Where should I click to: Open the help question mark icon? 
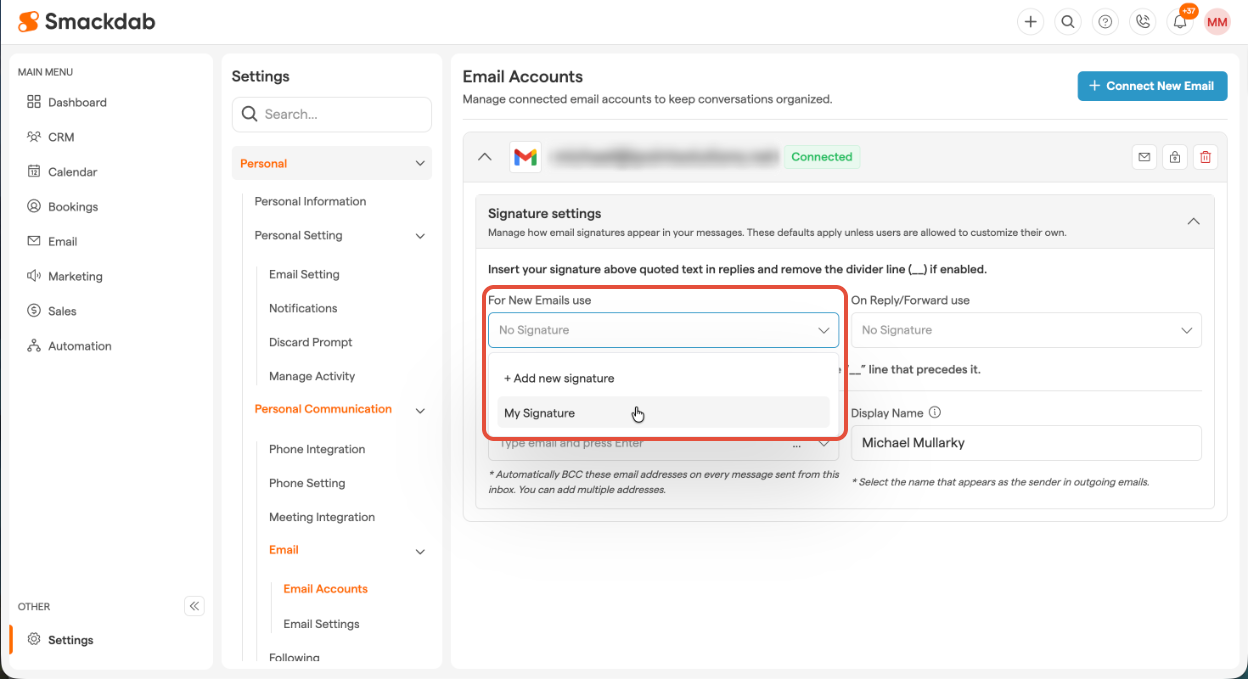(1105, 22)
